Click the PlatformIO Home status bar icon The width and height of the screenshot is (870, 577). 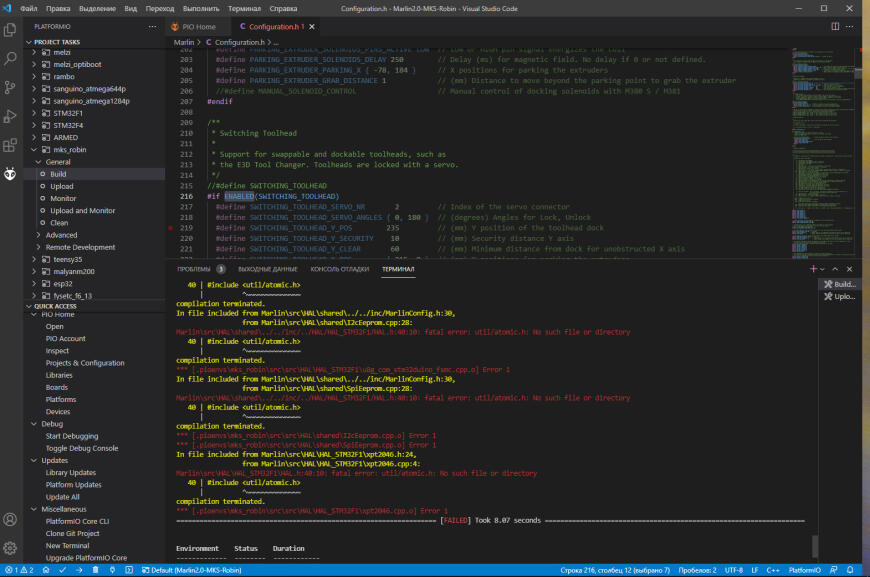pyautogui.click(x=46, y=570)
